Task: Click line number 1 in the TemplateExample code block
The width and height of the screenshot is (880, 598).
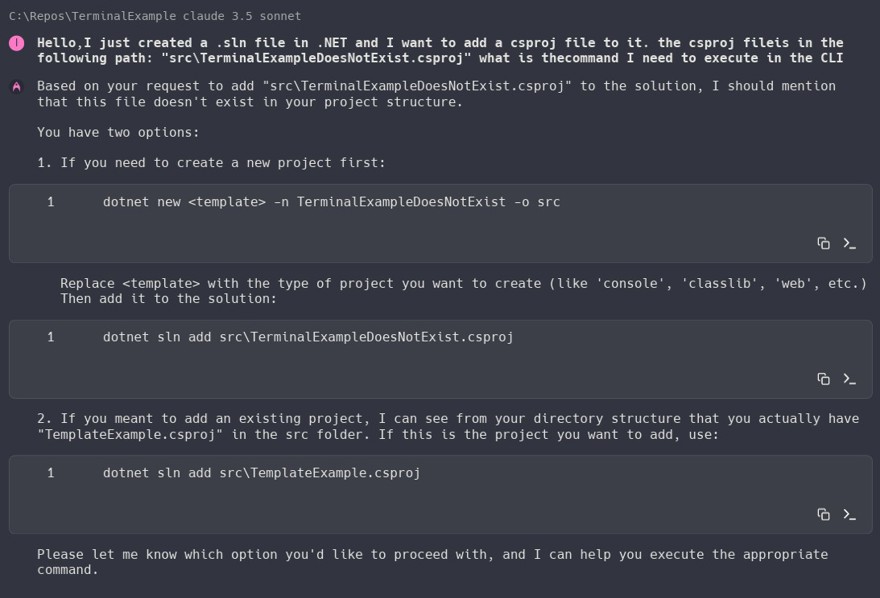Action: 51,473
